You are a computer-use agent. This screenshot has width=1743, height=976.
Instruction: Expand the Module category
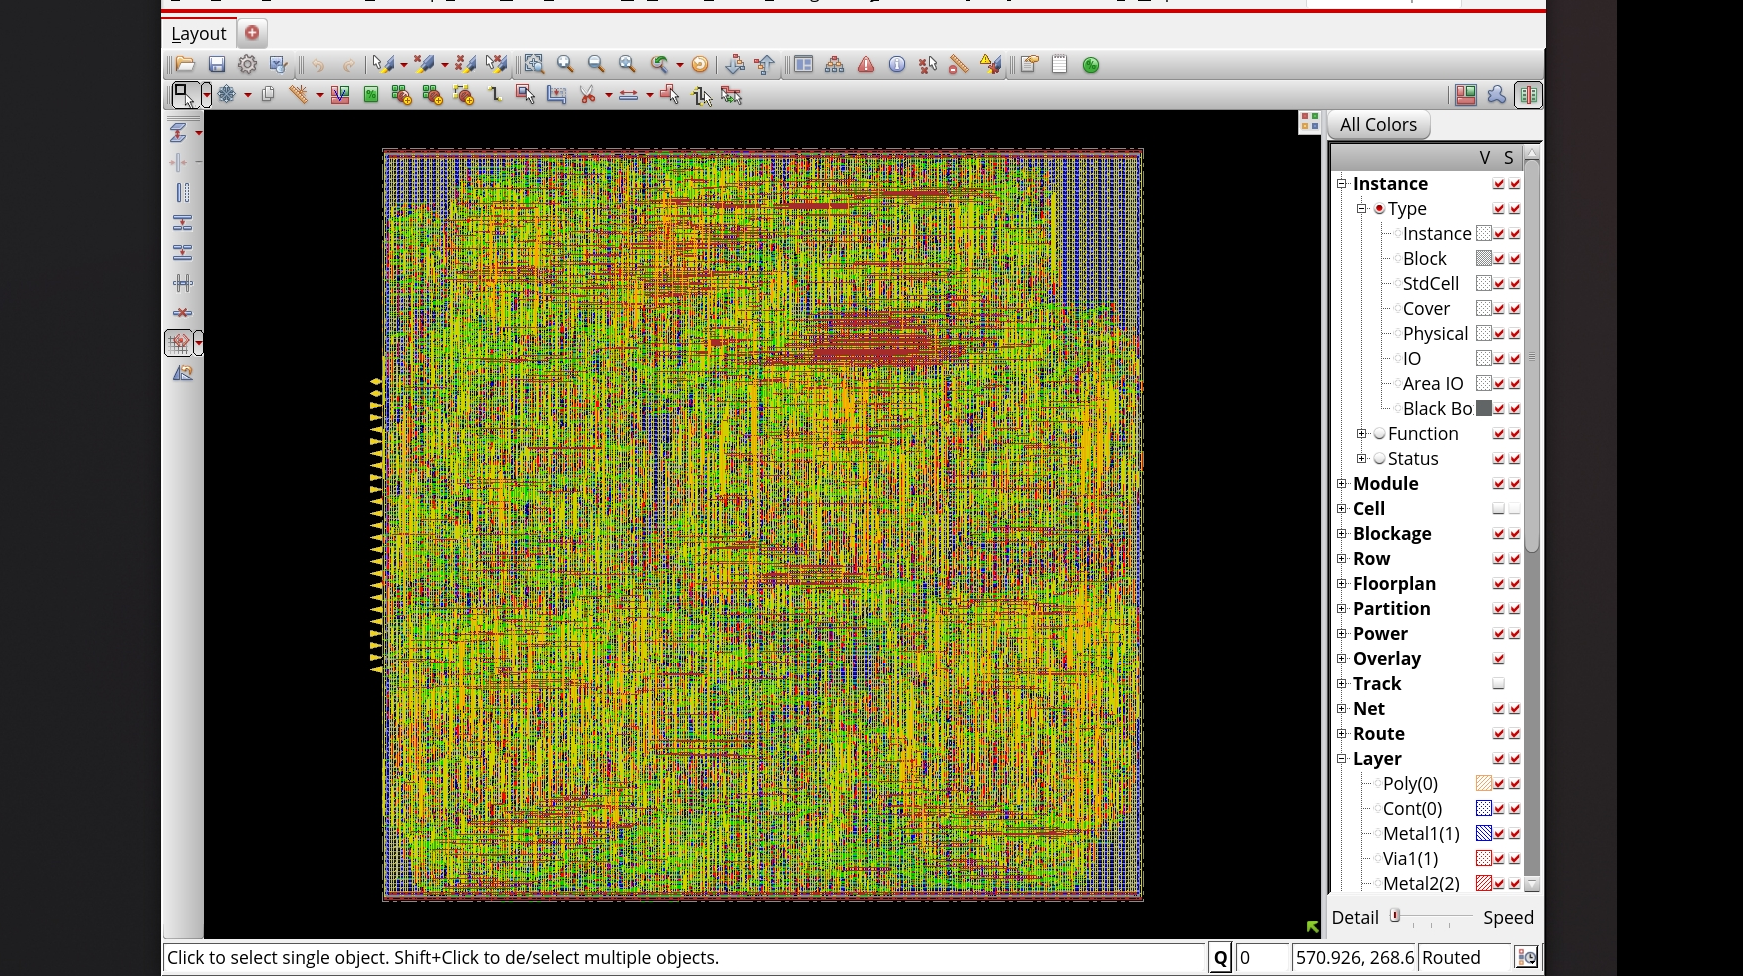tap(1342, 483)
